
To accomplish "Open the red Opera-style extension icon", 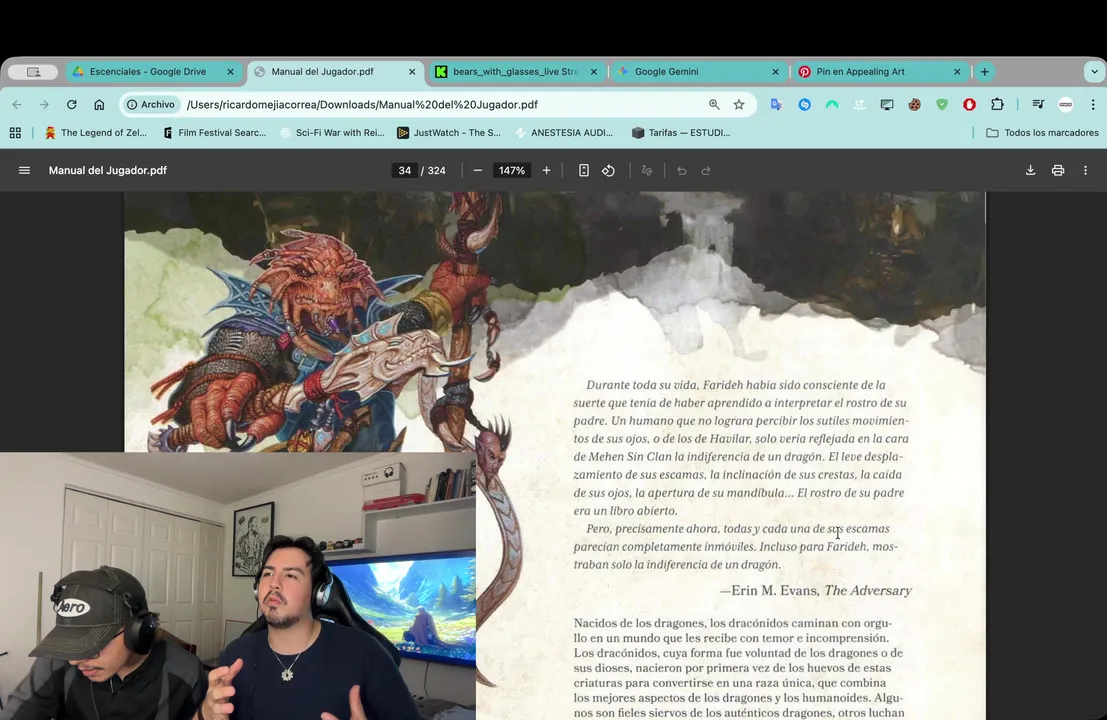I will coord(969,104).
